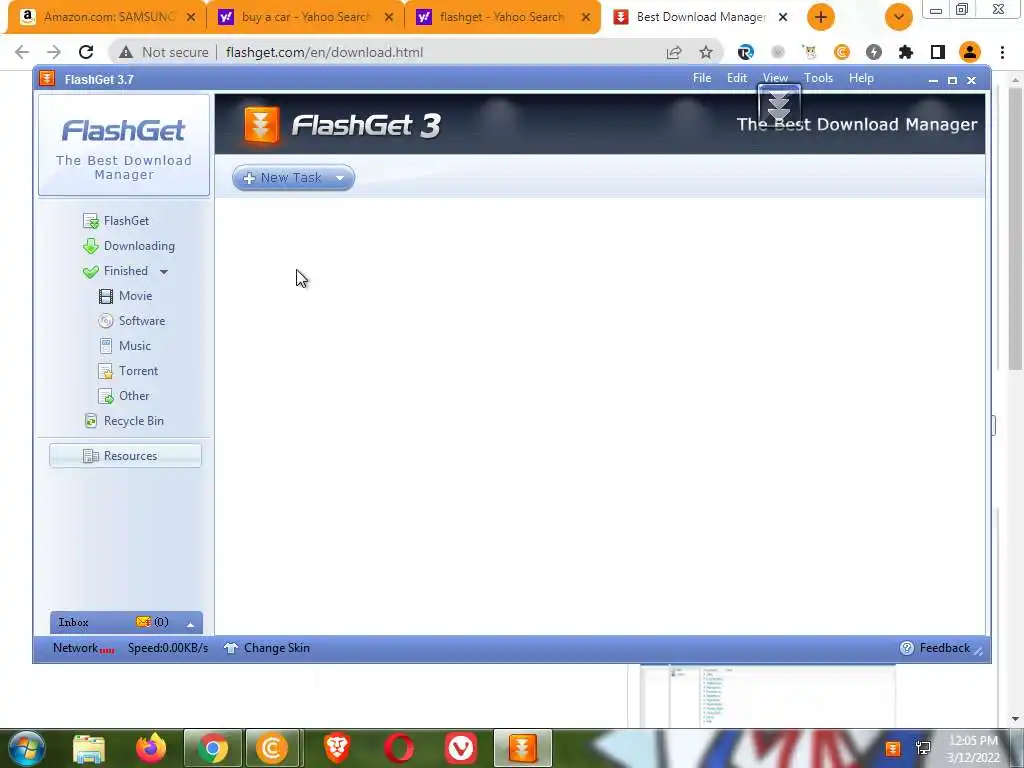Open browser extensions puzzle icon
The height and width of the screenshot is (768, 1024).
(x=906, y=52)
